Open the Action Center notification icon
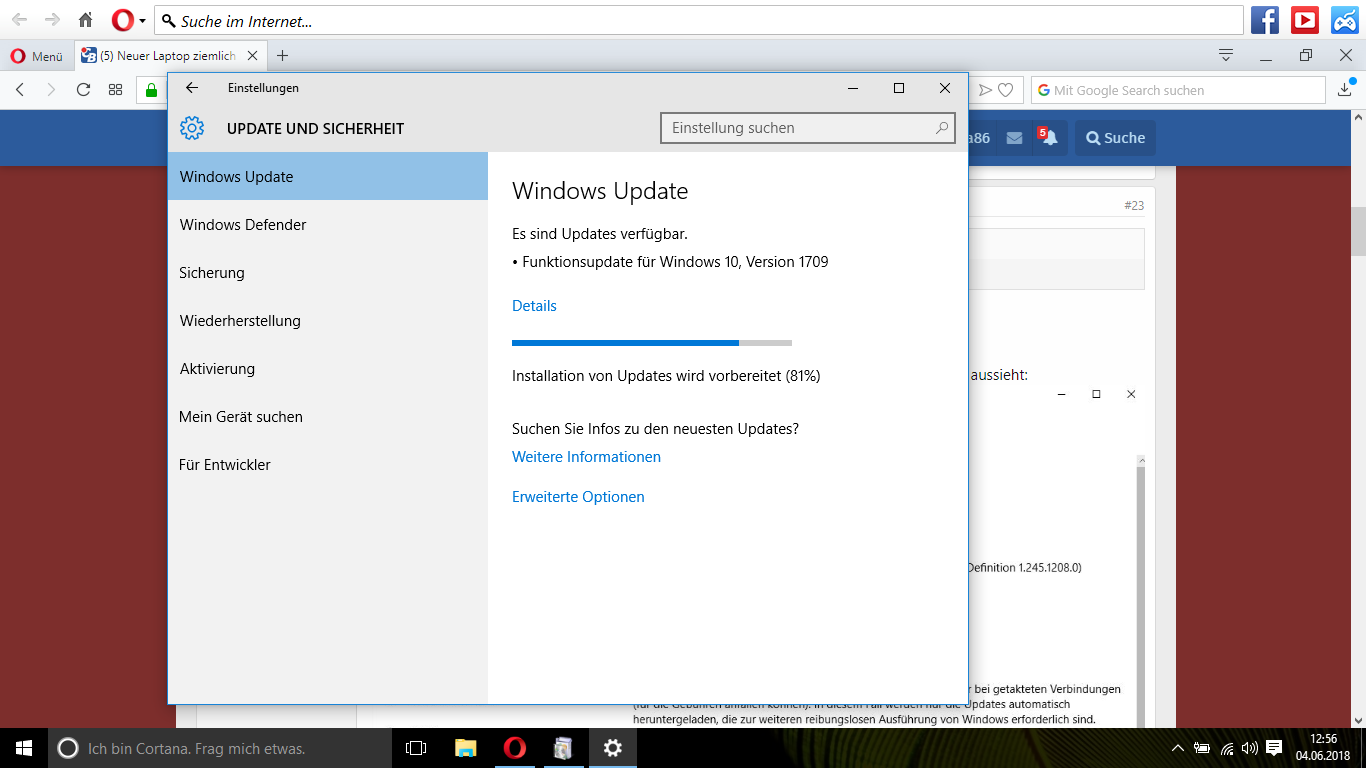 tap(1274, 748)
